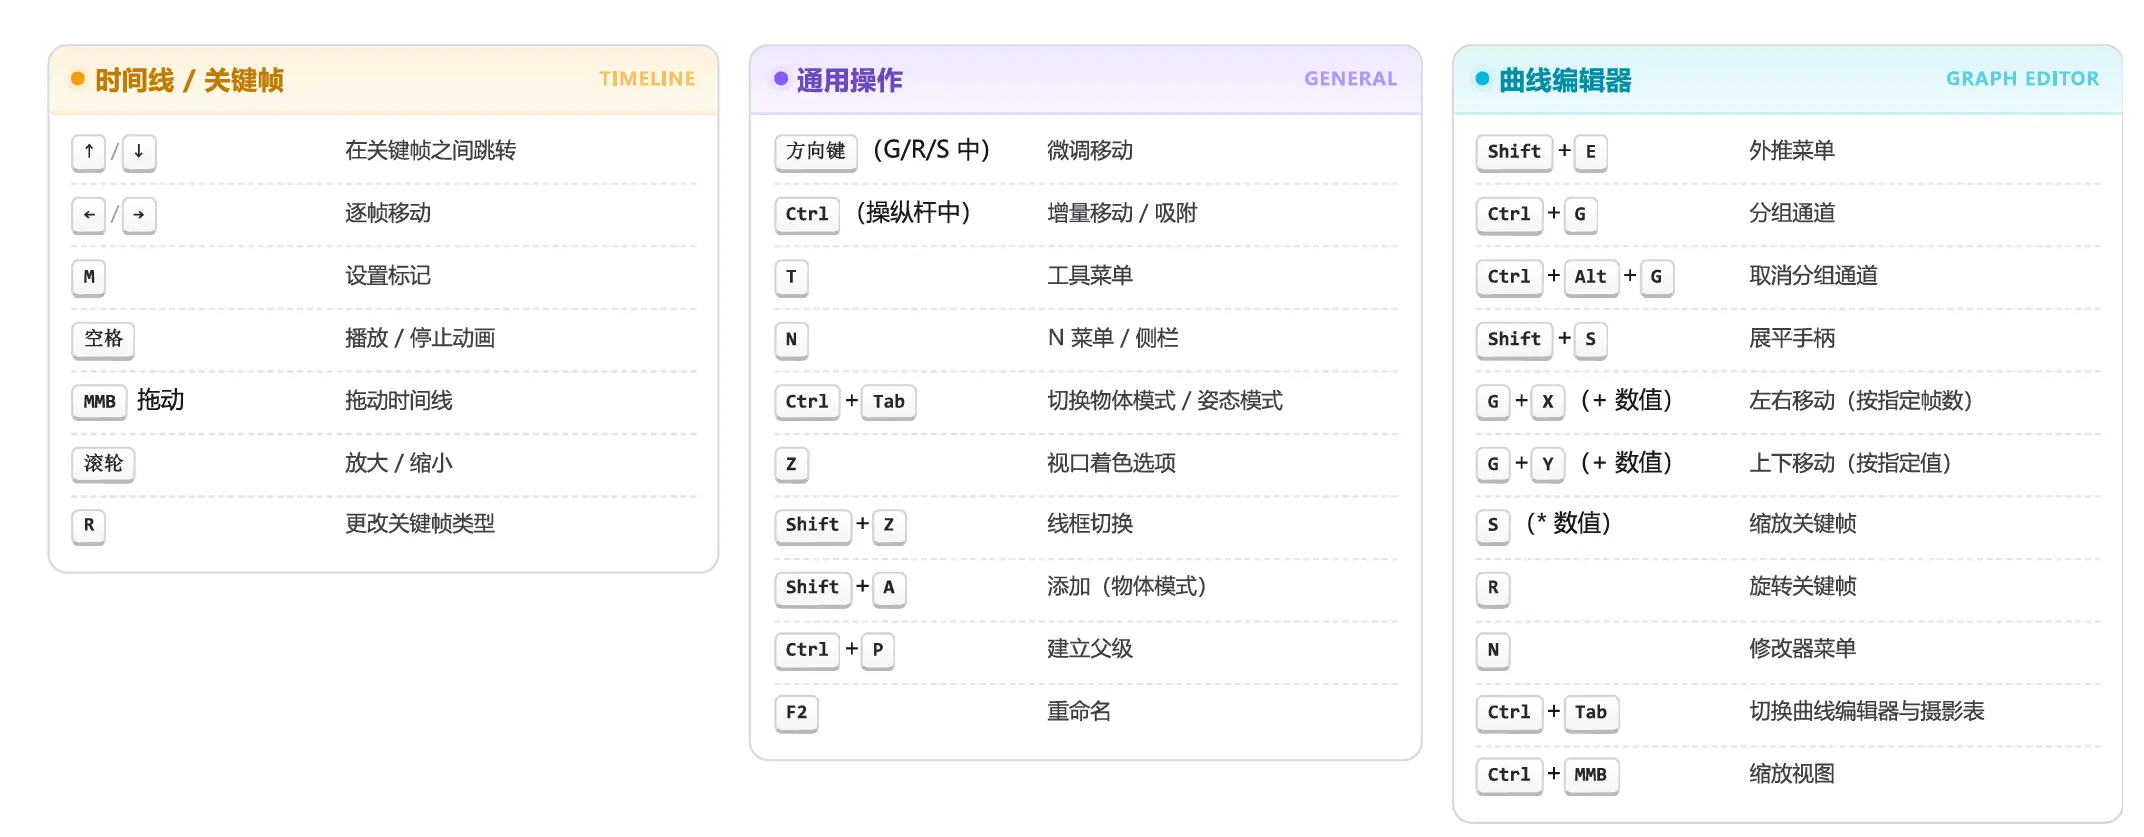Click the "空格" keycap
2144x837 pixels.
pyautogui.click(x=103, y=339)
